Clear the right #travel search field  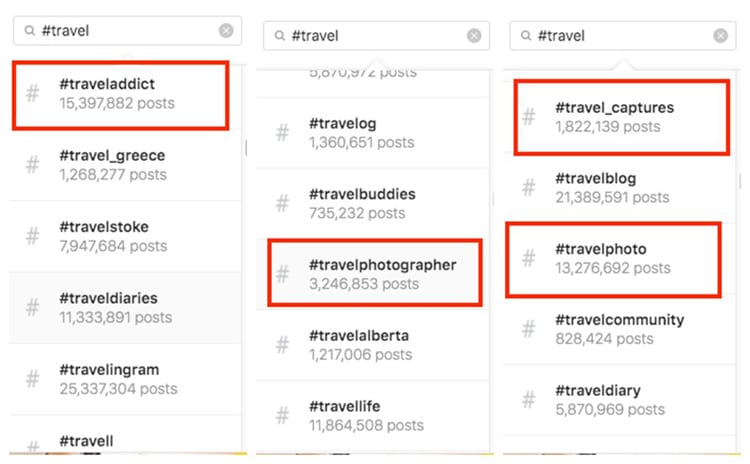pos(720,36)
